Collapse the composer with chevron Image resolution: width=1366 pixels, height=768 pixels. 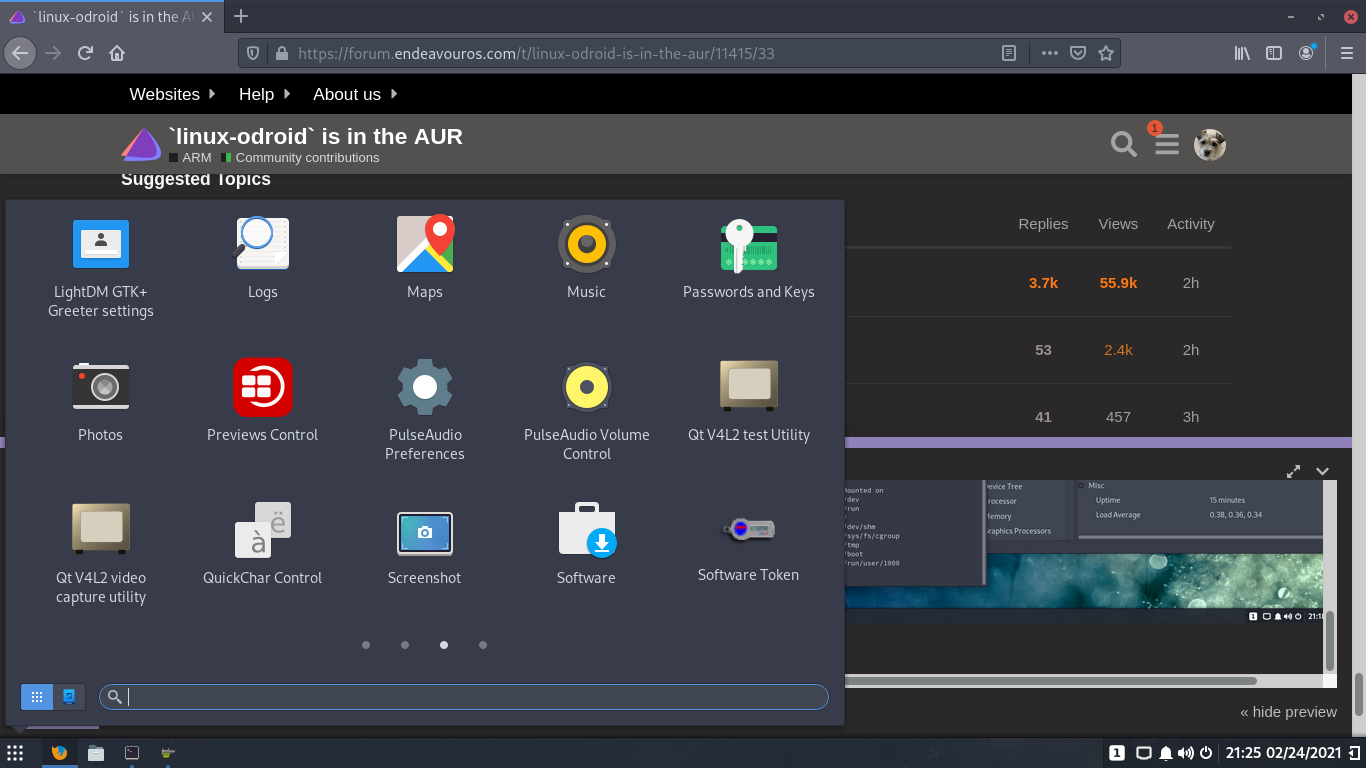point(1322,471)
